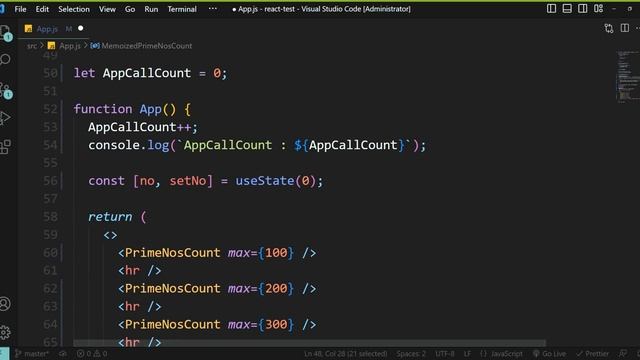The height and width of the screenshot is (360, 640).
Task: Click PrimeNosCount tag on line 62
Action: (172, 289)
